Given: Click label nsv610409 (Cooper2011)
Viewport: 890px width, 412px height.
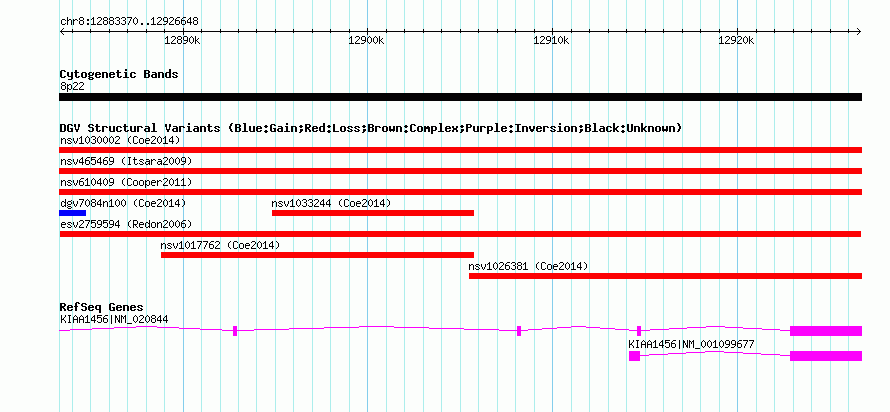Looking at the screenshot, I should tap(126, 182).
